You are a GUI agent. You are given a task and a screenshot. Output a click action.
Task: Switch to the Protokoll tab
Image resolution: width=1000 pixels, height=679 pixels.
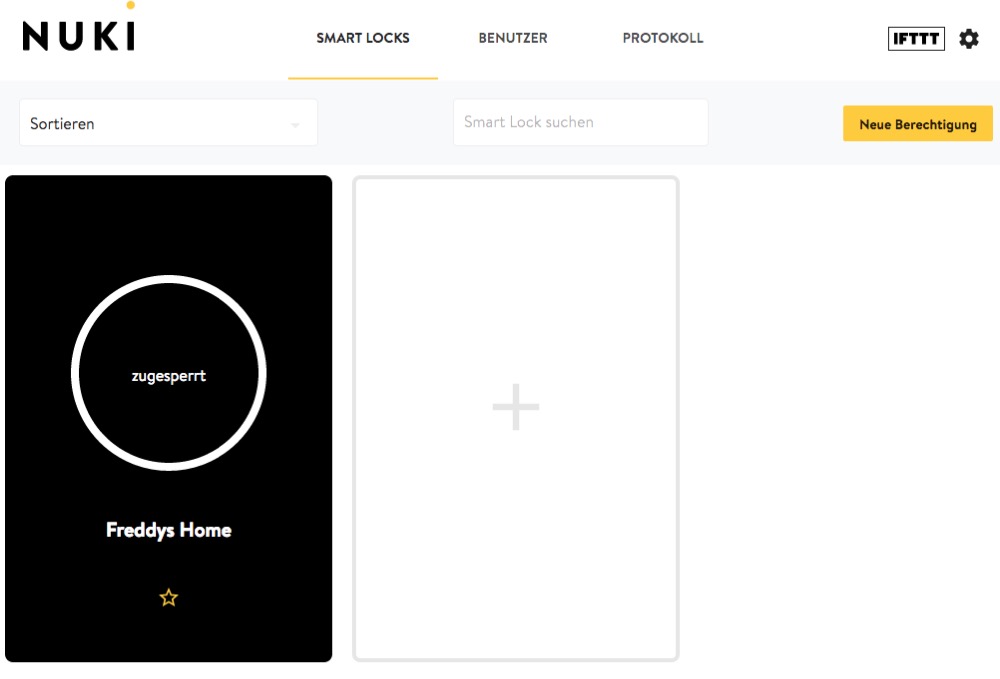click(x=663, y=38)
